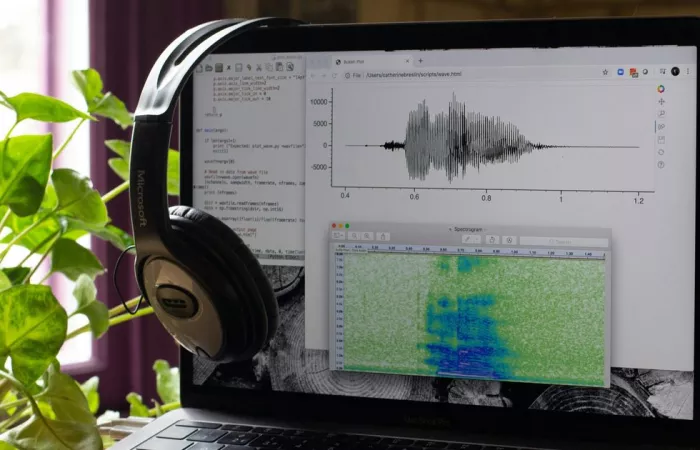The width and height of the screenshot is (700, 450).
Task: Click the Reset plot icon in plot toolbar
Action: point(661,152)
